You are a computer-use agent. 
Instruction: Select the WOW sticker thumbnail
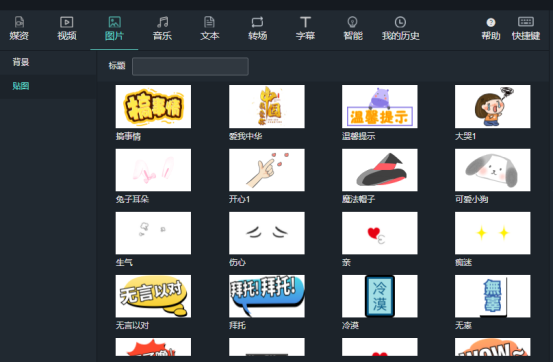click(x=493, y=347)
